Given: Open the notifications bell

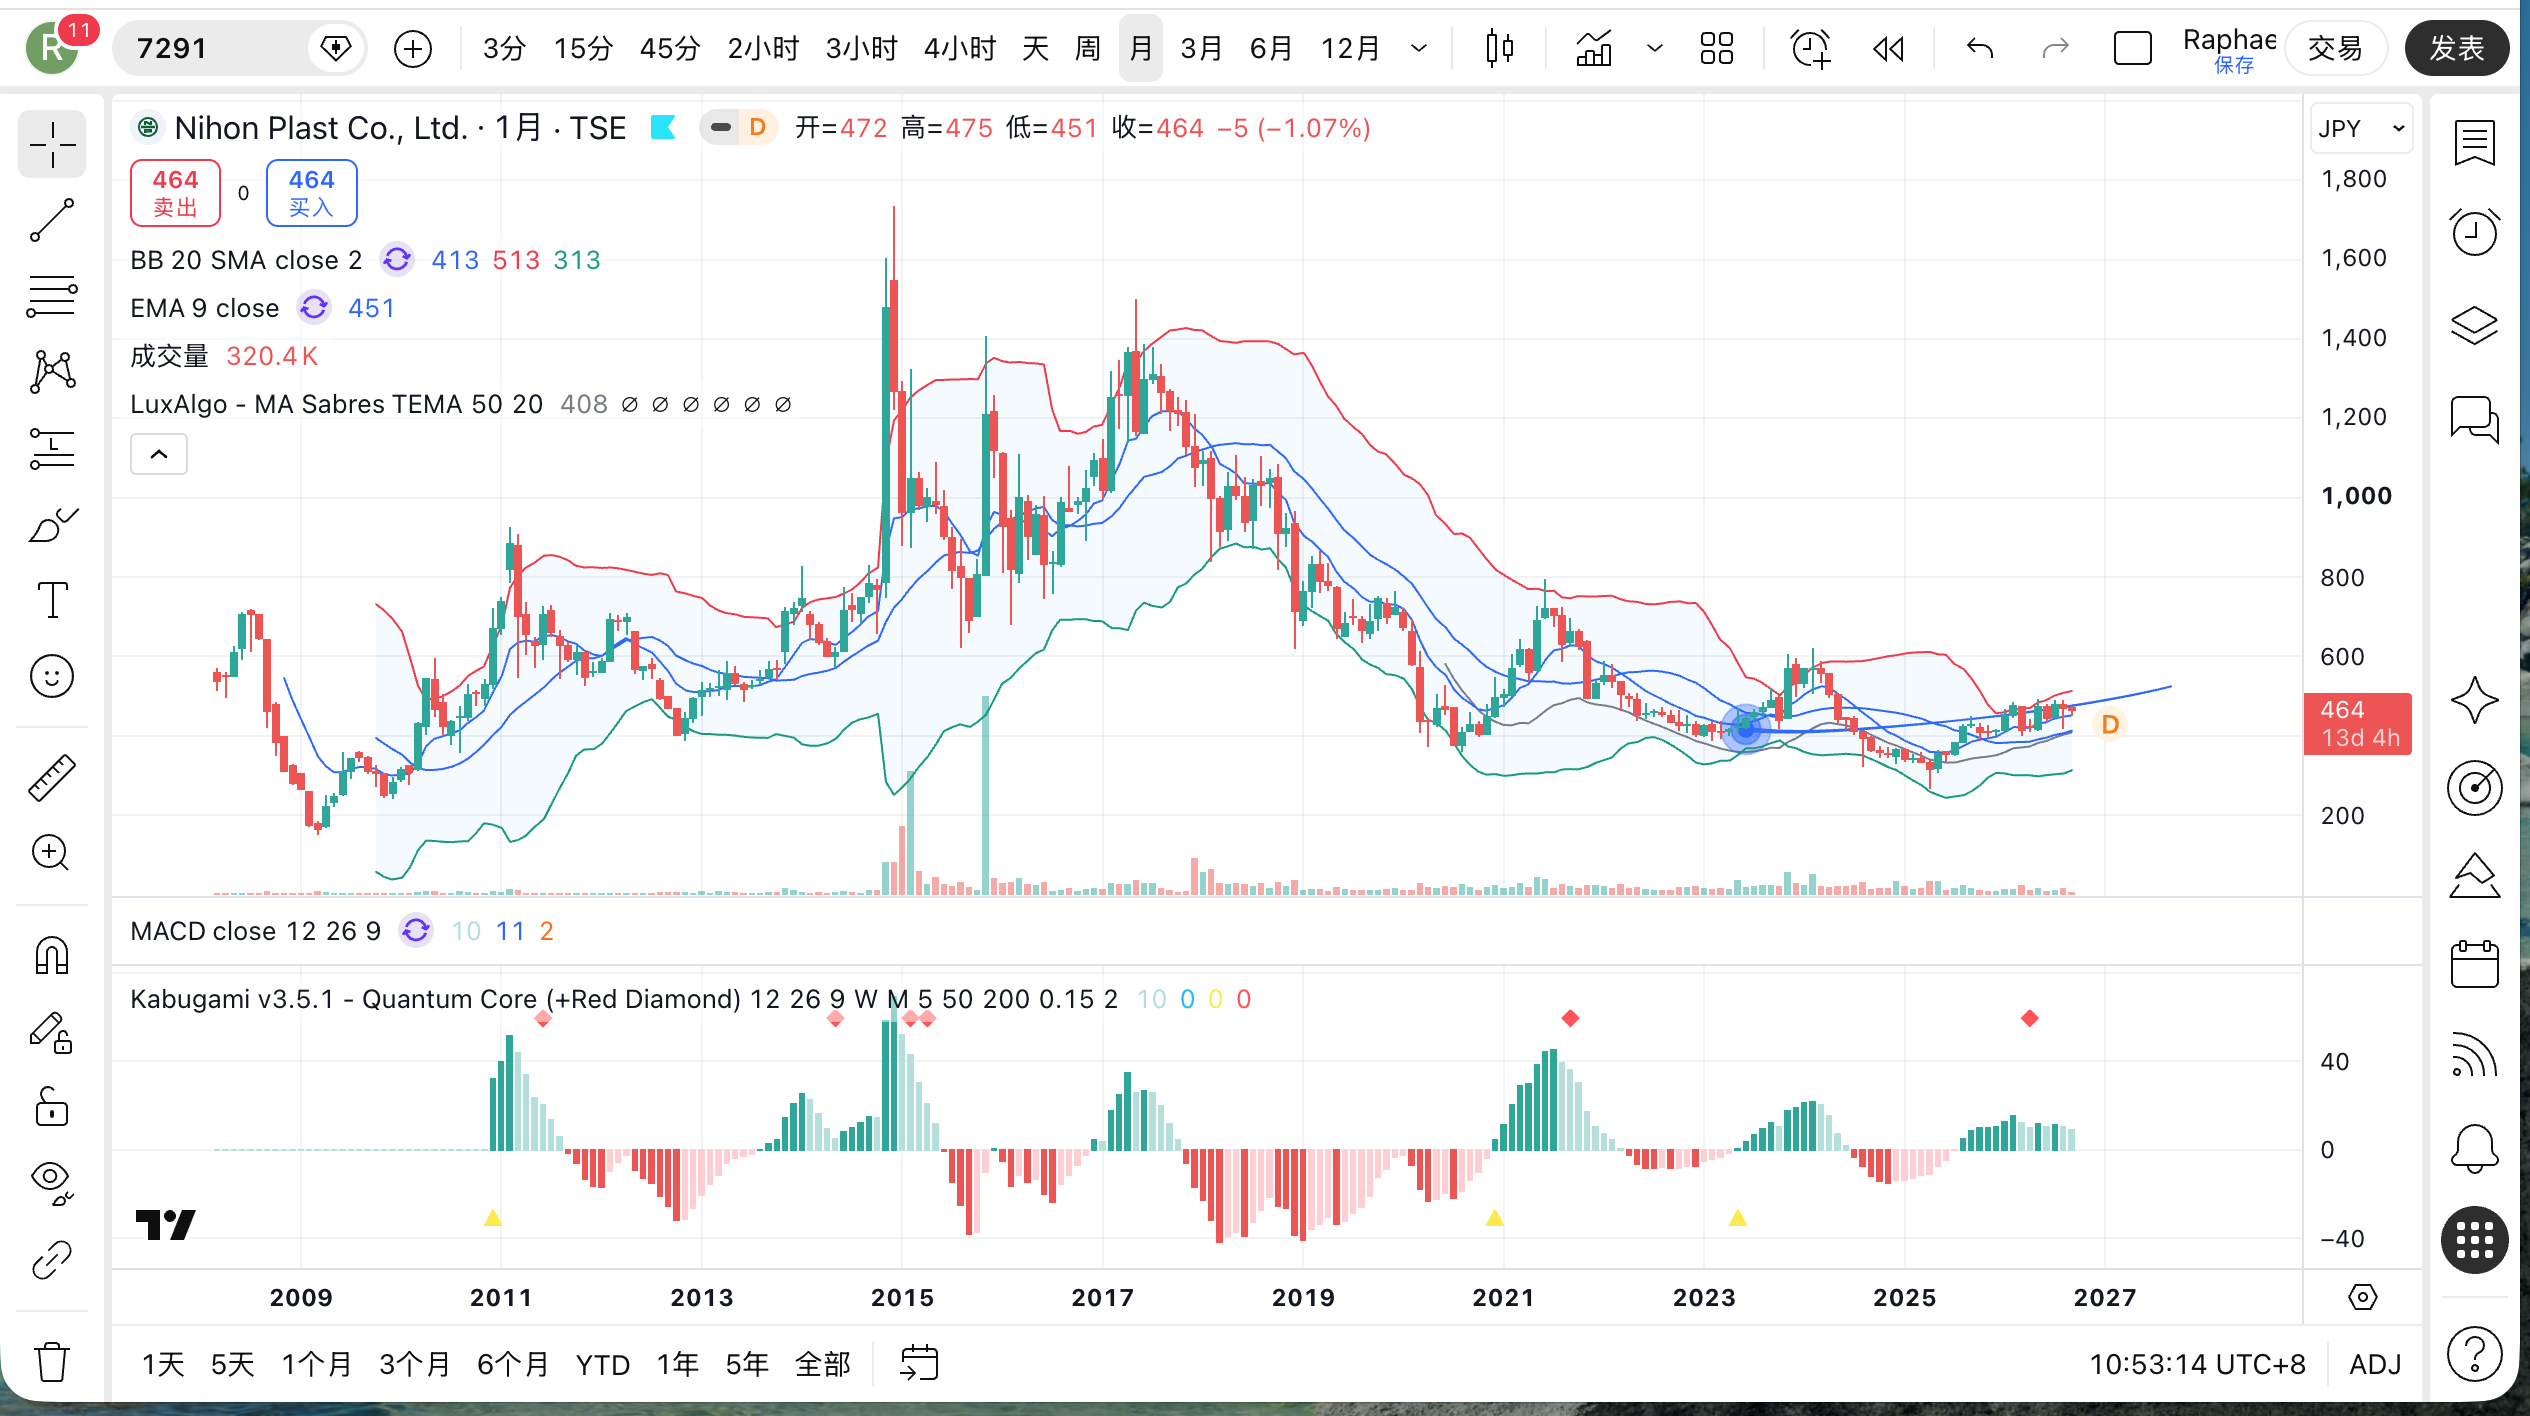Looking at the screenshot, I should [2474, 1148].
